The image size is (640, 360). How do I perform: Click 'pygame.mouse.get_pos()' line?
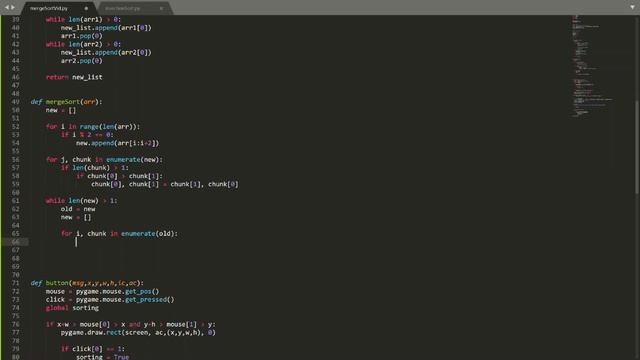[x=102, y=291]
